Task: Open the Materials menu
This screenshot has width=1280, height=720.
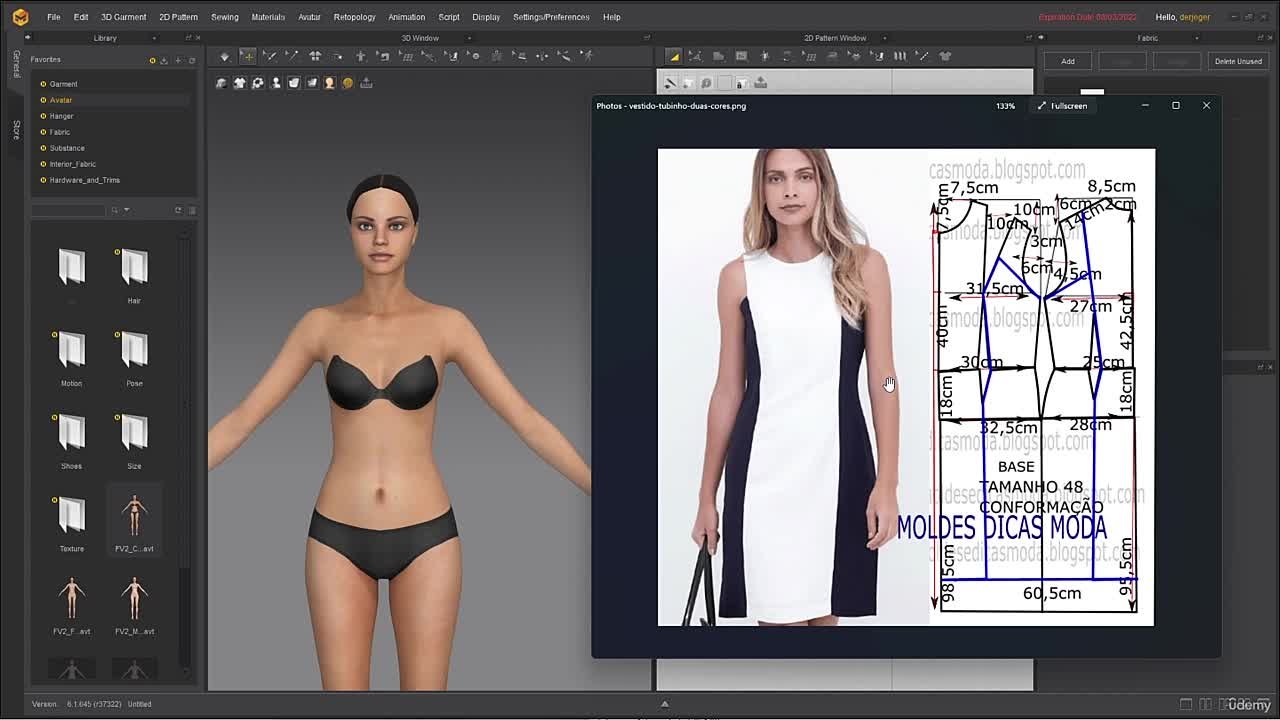Action: (268, 17)
